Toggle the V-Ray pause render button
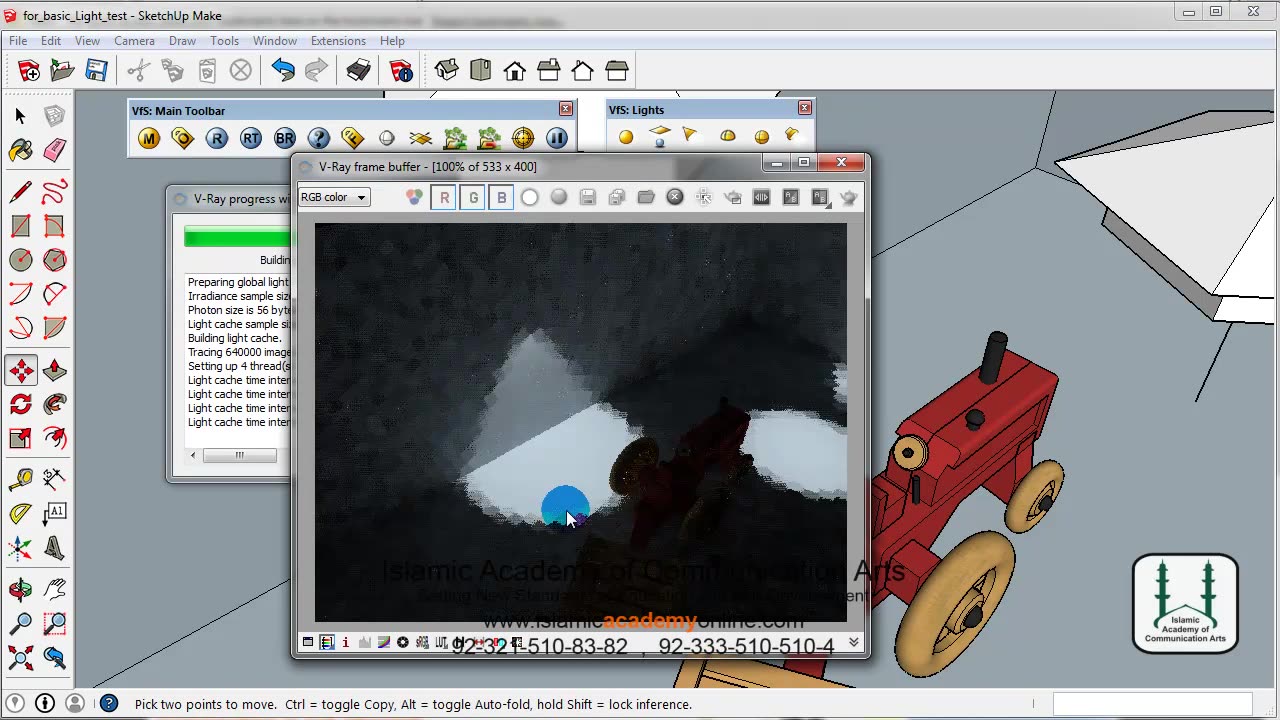Screen dimensions: 1280x720 [557, 139]
